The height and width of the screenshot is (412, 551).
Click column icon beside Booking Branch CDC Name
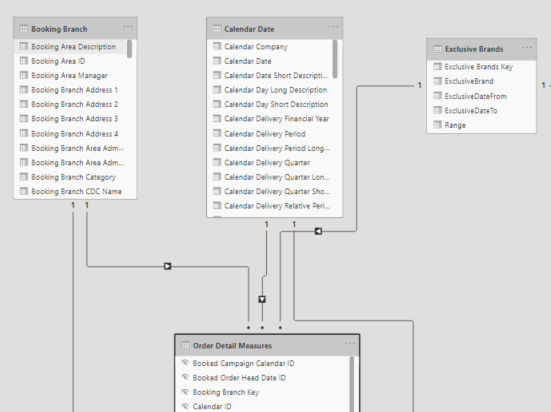pos(24,191)
